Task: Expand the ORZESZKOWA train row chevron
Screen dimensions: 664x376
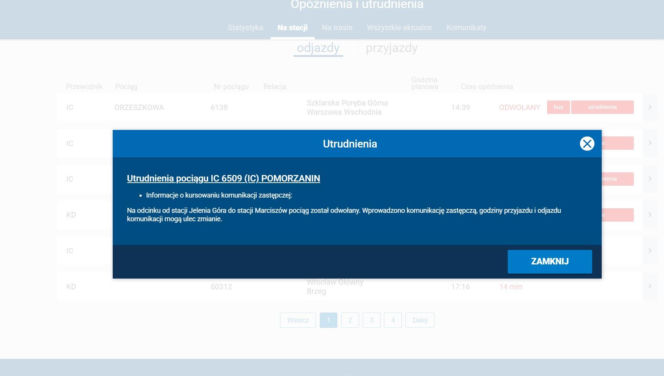Action: coord(650,107)
